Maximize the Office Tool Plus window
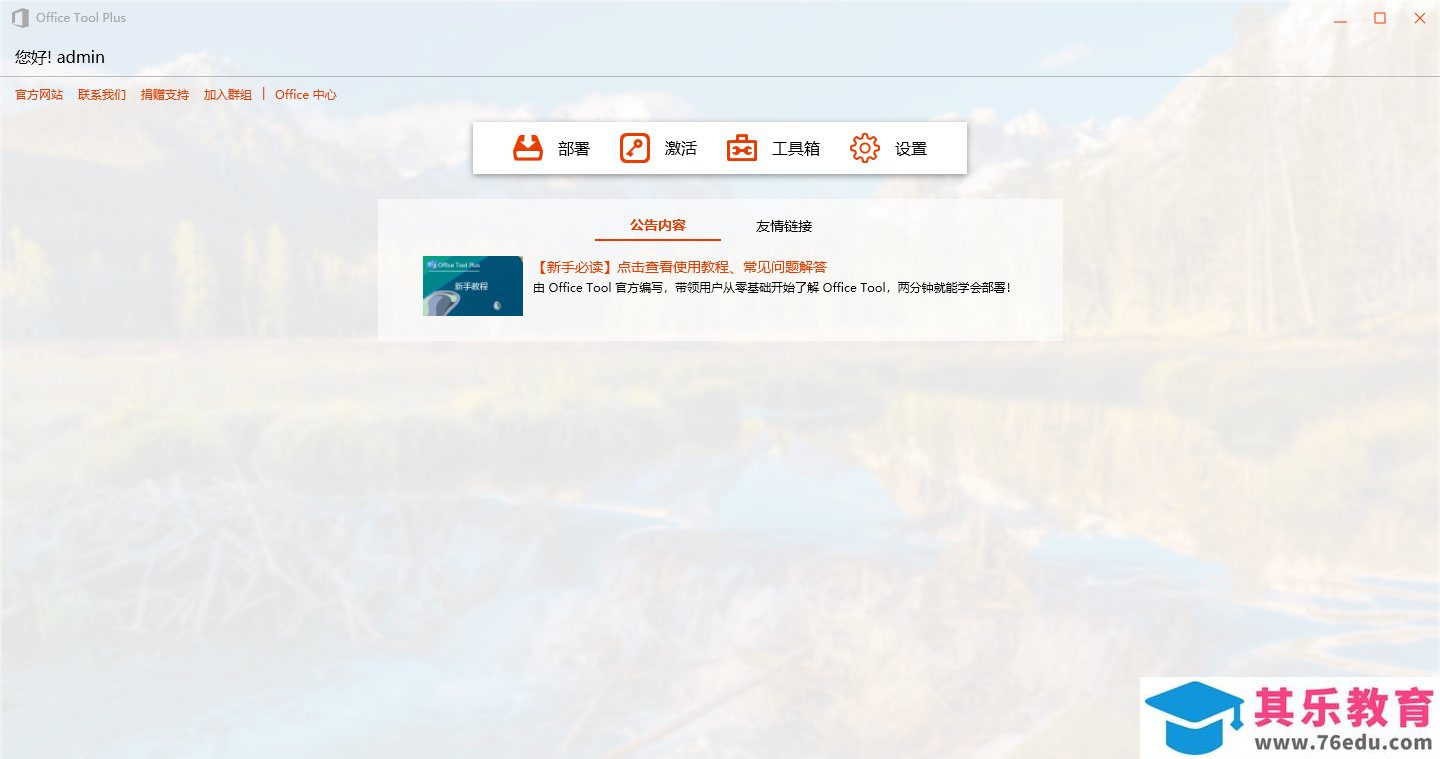 (x=1380, y=18)
